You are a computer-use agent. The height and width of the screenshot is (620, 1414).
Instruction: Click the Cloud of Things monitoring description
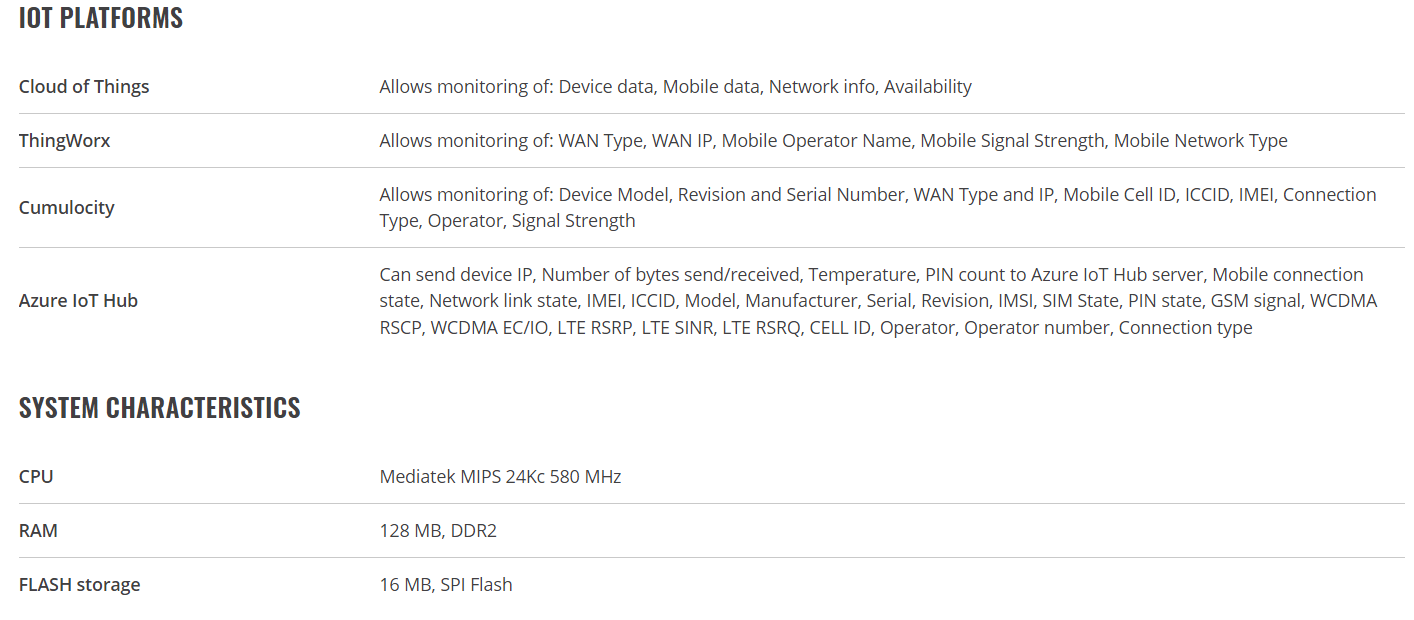[x=676, y=87]
